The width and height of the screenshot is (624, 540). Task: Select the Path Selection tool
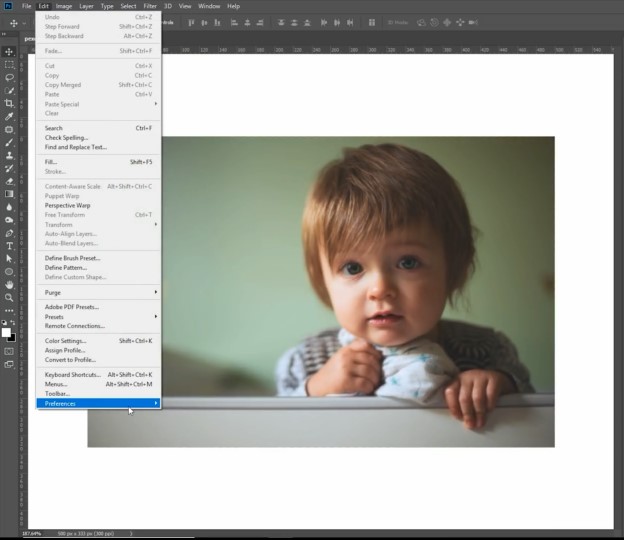(9, 259)
